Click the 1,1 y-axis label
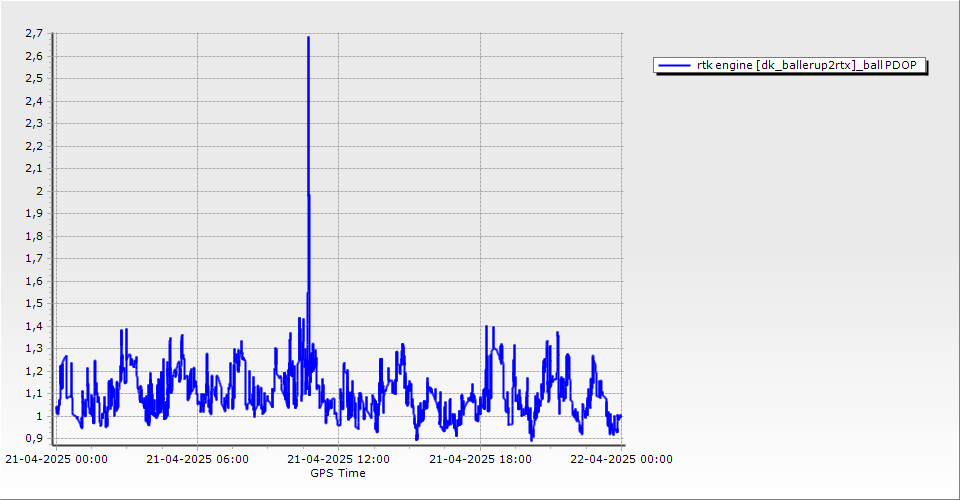 tap(34, 394)
